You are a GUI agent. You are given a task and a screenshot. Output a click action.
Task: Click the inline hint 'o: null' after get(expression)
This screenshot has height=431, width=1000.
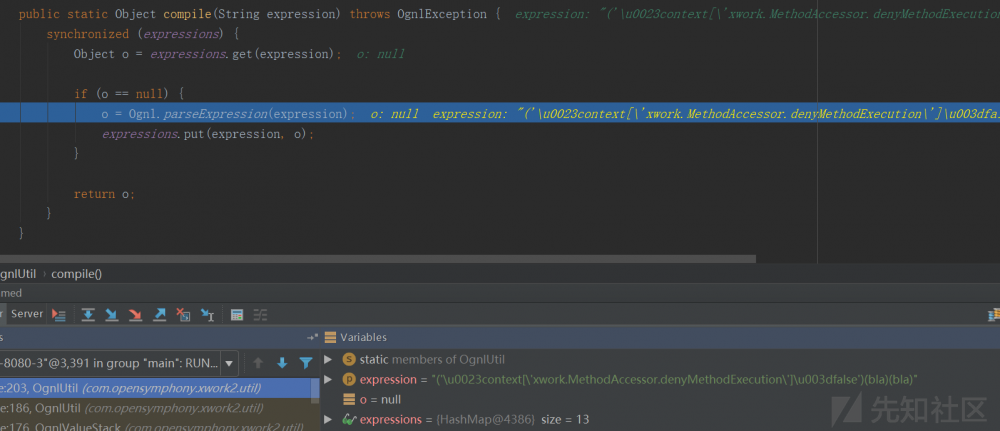[381, 54]
